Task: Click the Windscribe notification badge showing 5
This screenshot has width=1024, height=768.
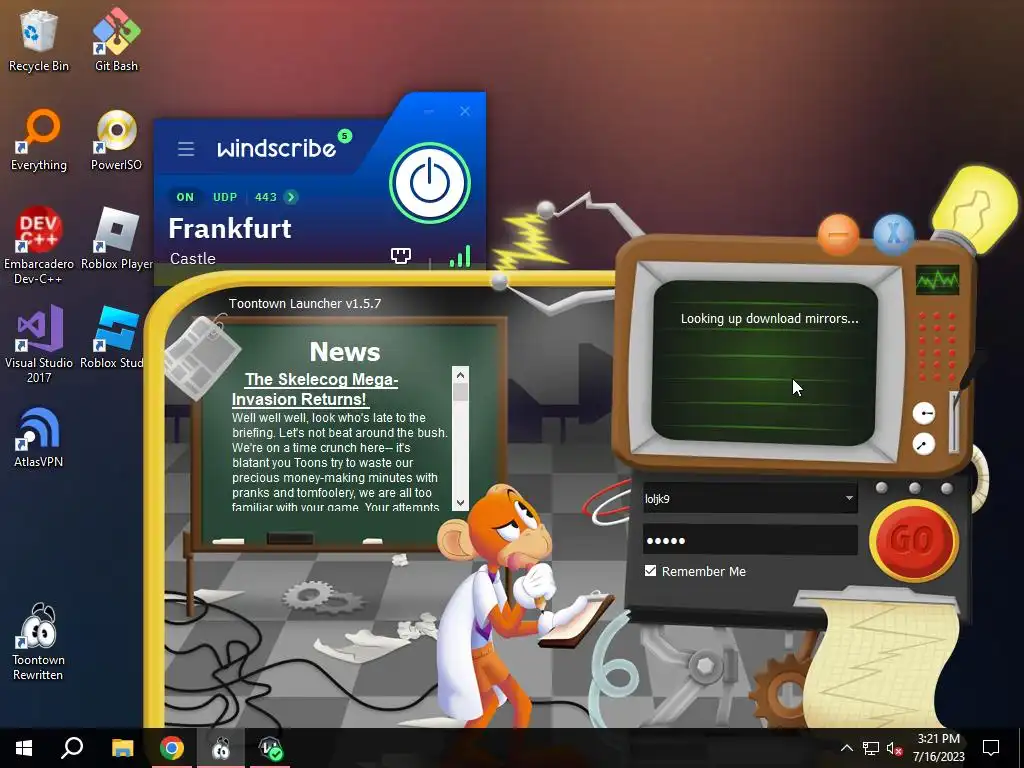Action: tap(345, 136)
